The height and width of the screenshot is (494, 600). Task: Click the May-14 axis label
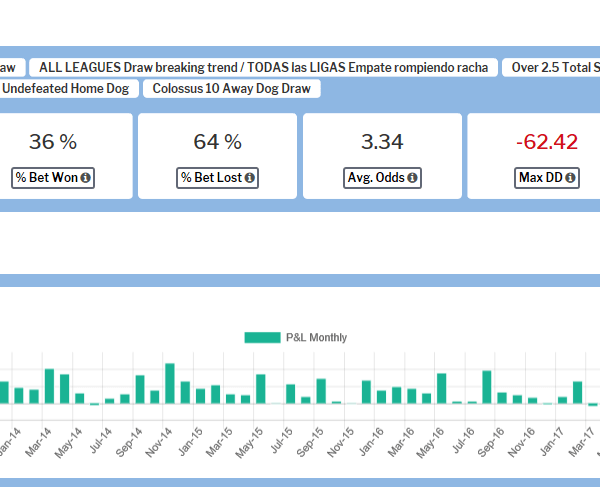[68, 442]
